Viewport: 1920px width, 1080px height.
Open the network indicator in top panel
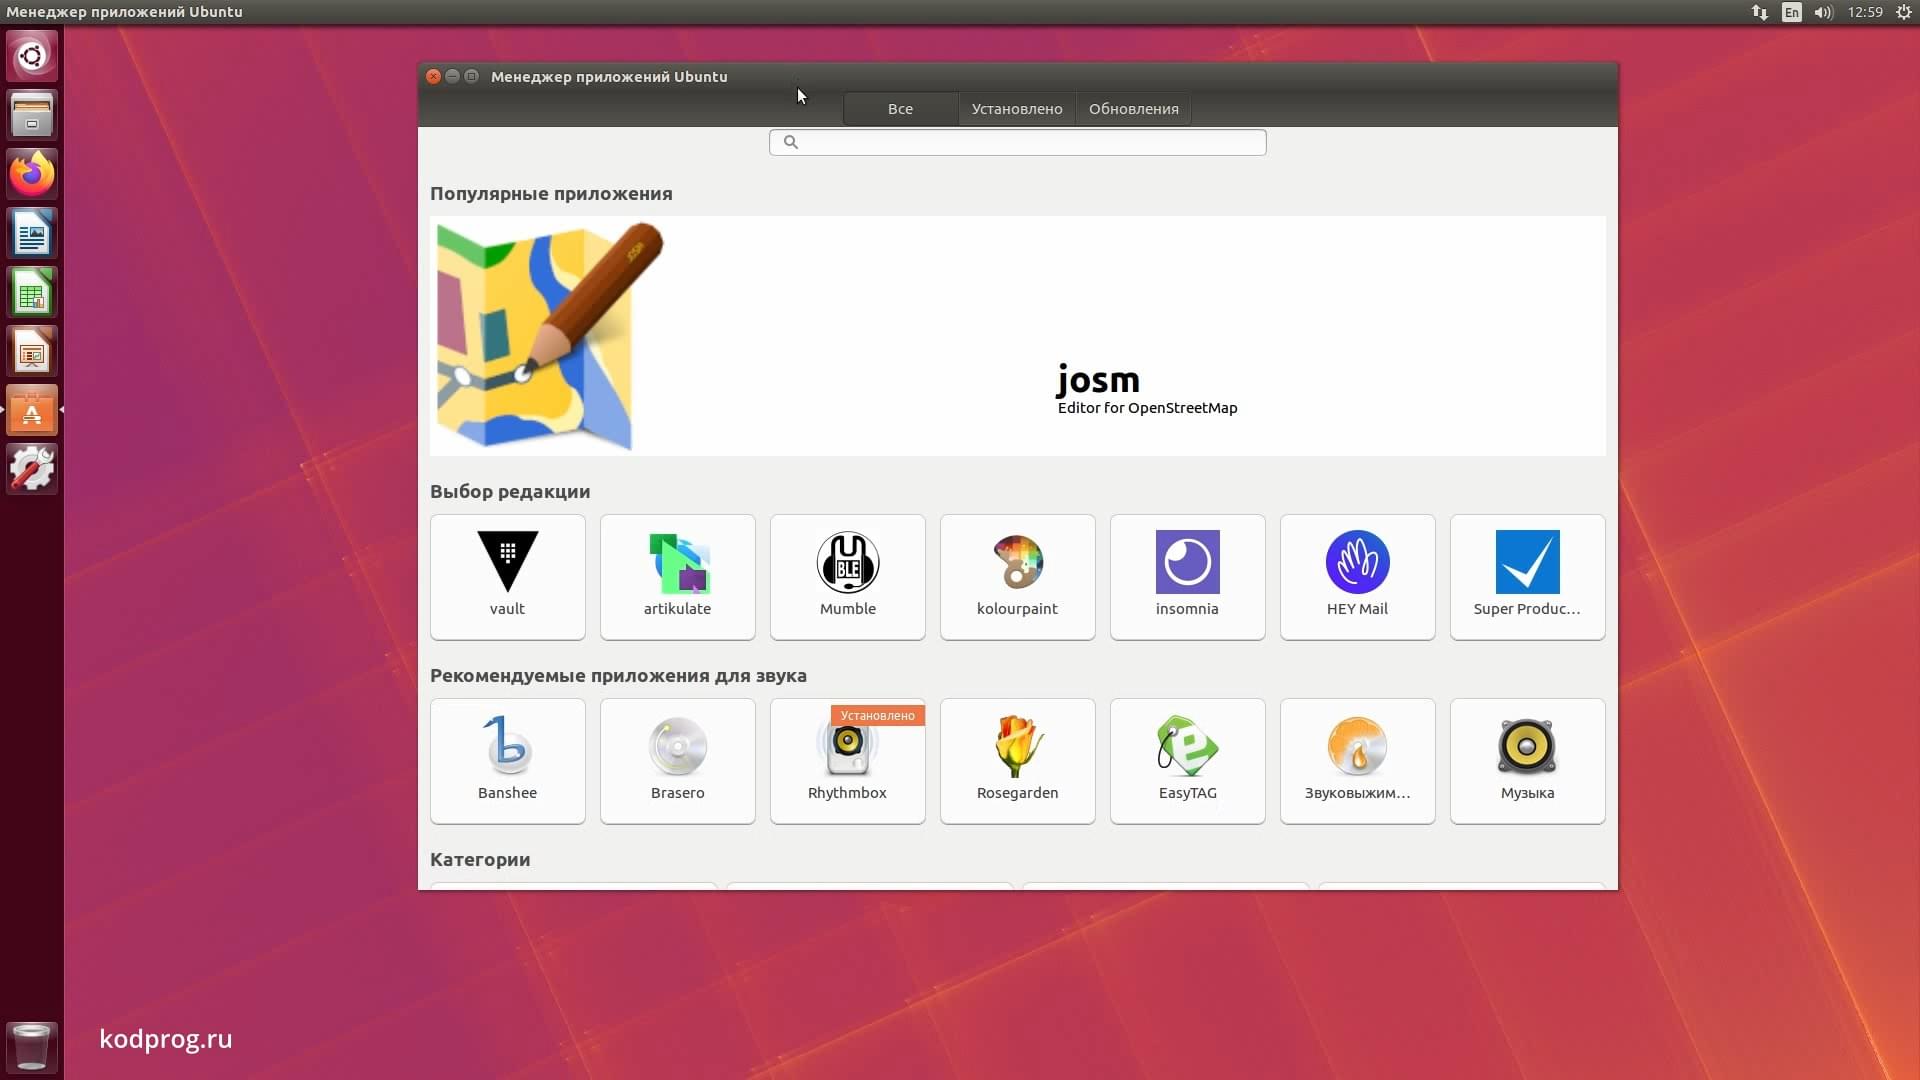point(1760,12)
